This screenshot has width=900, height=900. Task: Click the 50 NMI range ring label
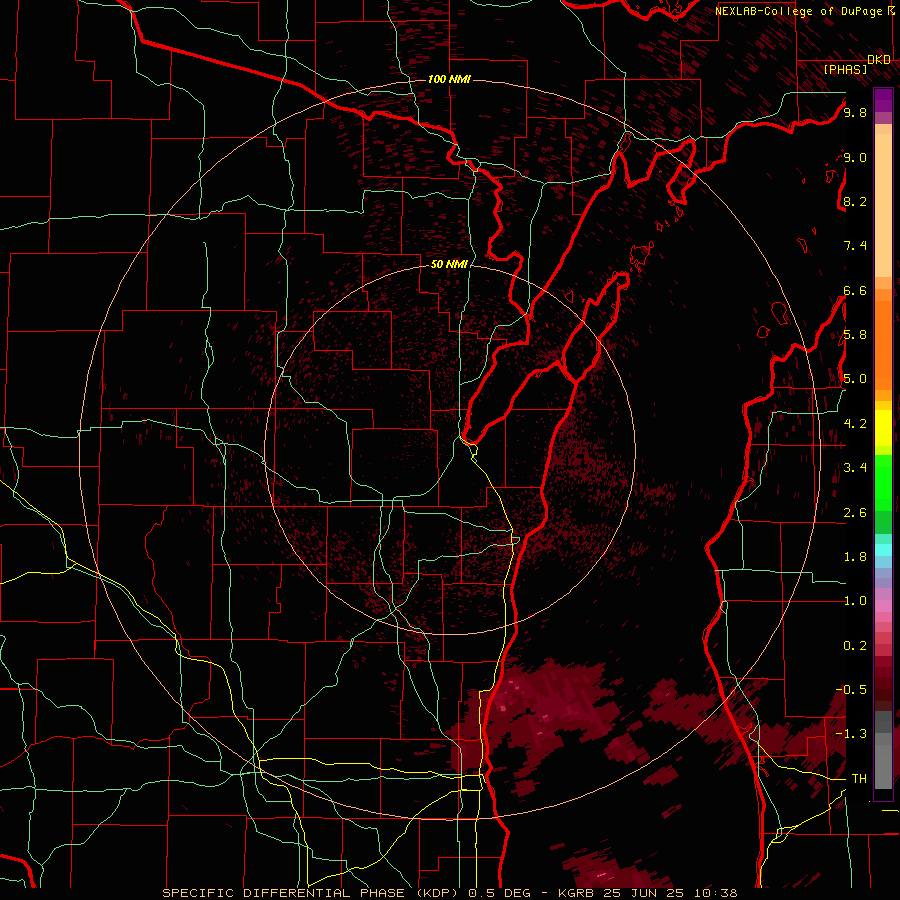point(449,264)
